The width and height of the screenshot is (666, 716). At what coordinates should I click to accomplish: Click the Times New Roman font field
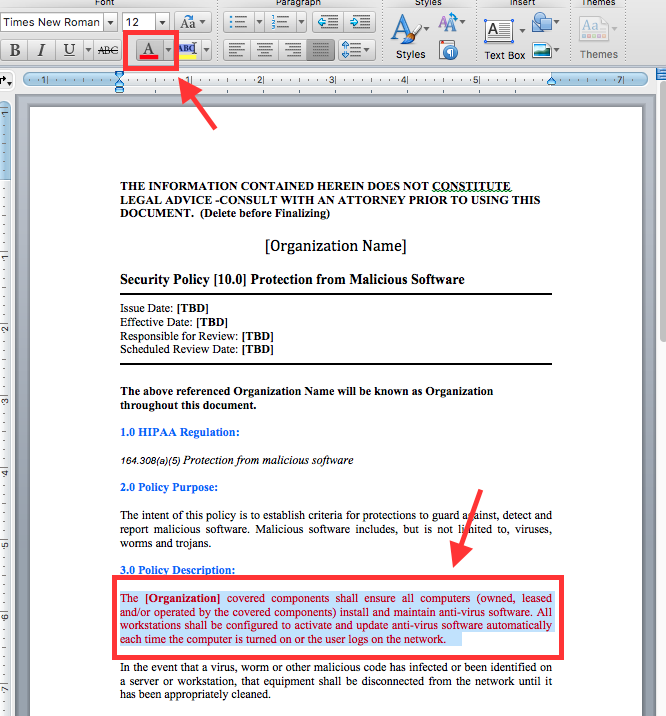52,22
